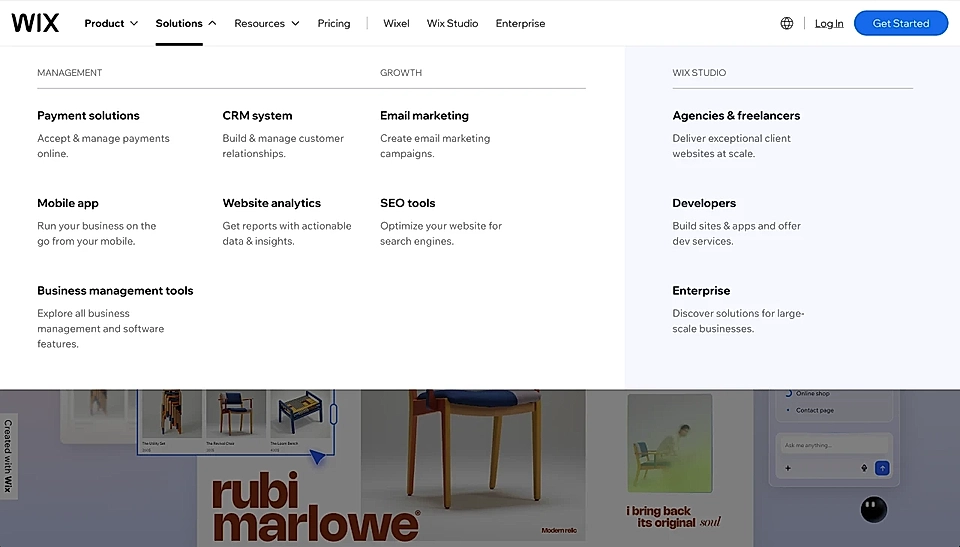Viewport: 960px width, 547px height.
Task: Click 'Discover solutions for large-scale businesses.' text
Action: click(738, 321)
